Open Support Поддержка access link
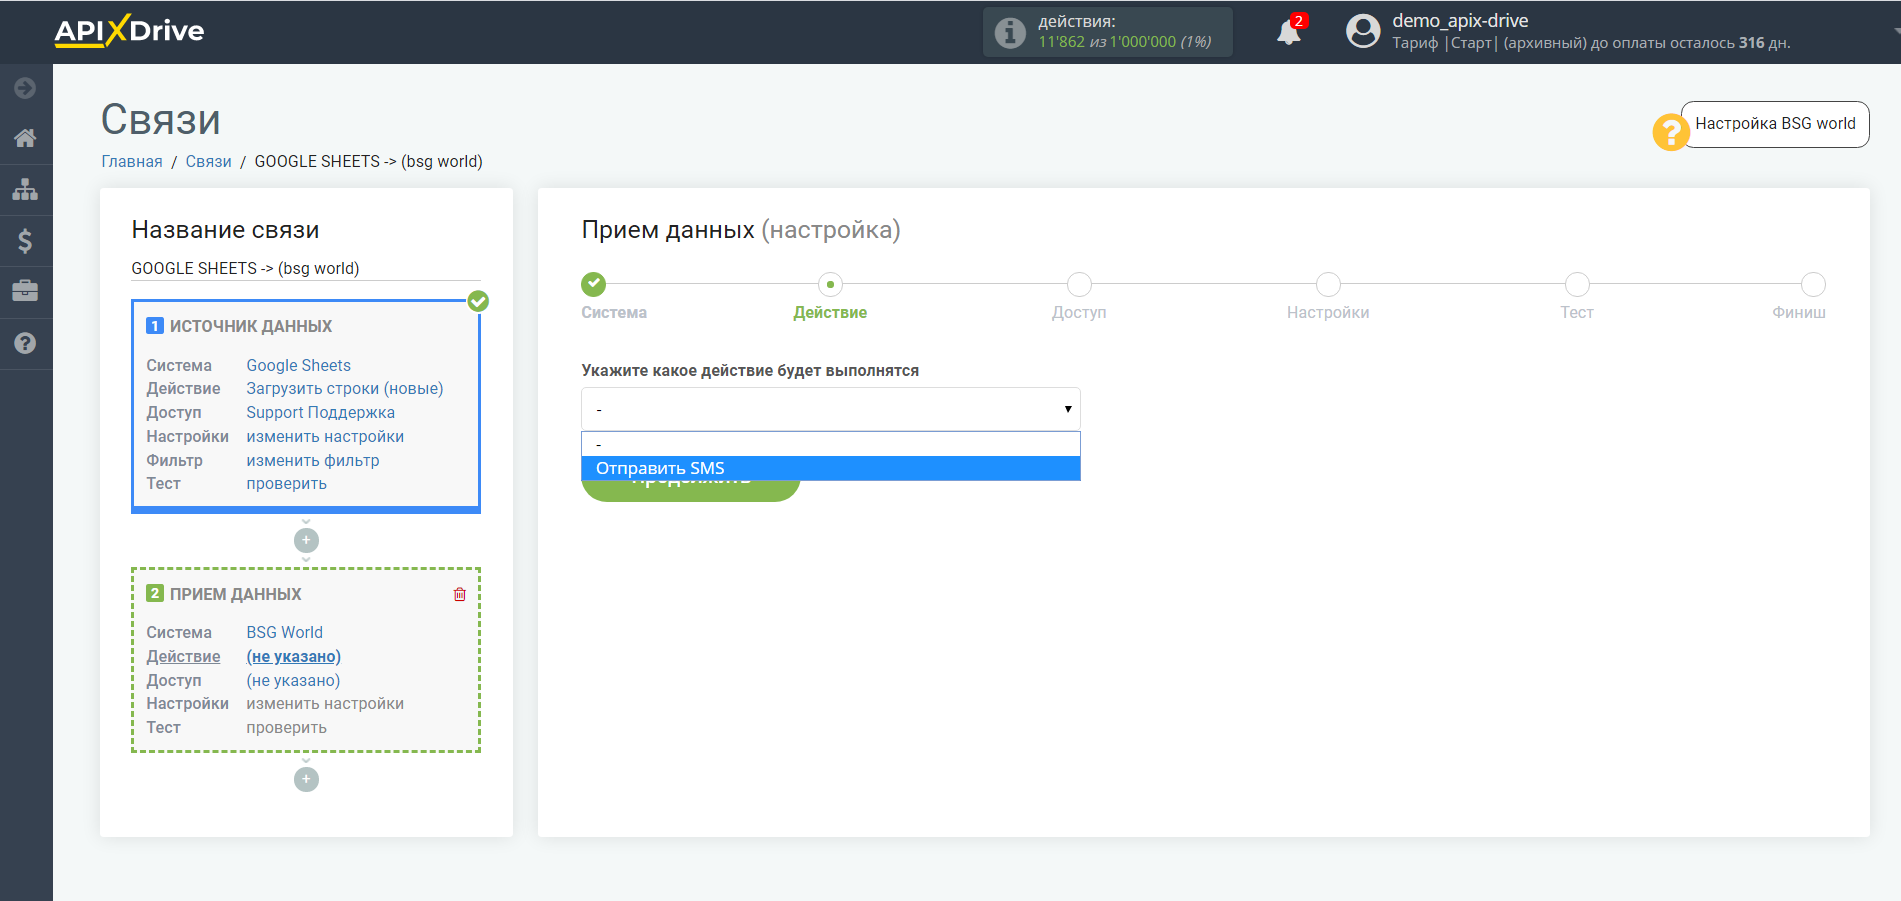1901x901 pixels. (x=320, y=412)
